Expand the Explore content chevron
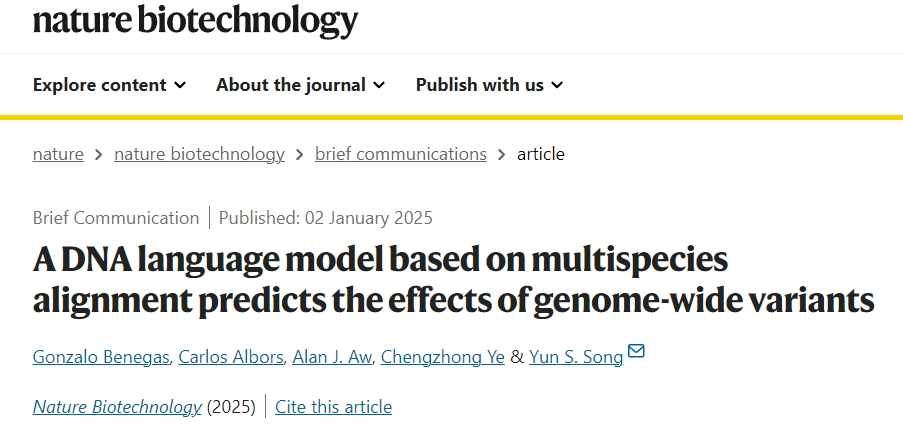This screenshot has width=903, height=425. 180,85
